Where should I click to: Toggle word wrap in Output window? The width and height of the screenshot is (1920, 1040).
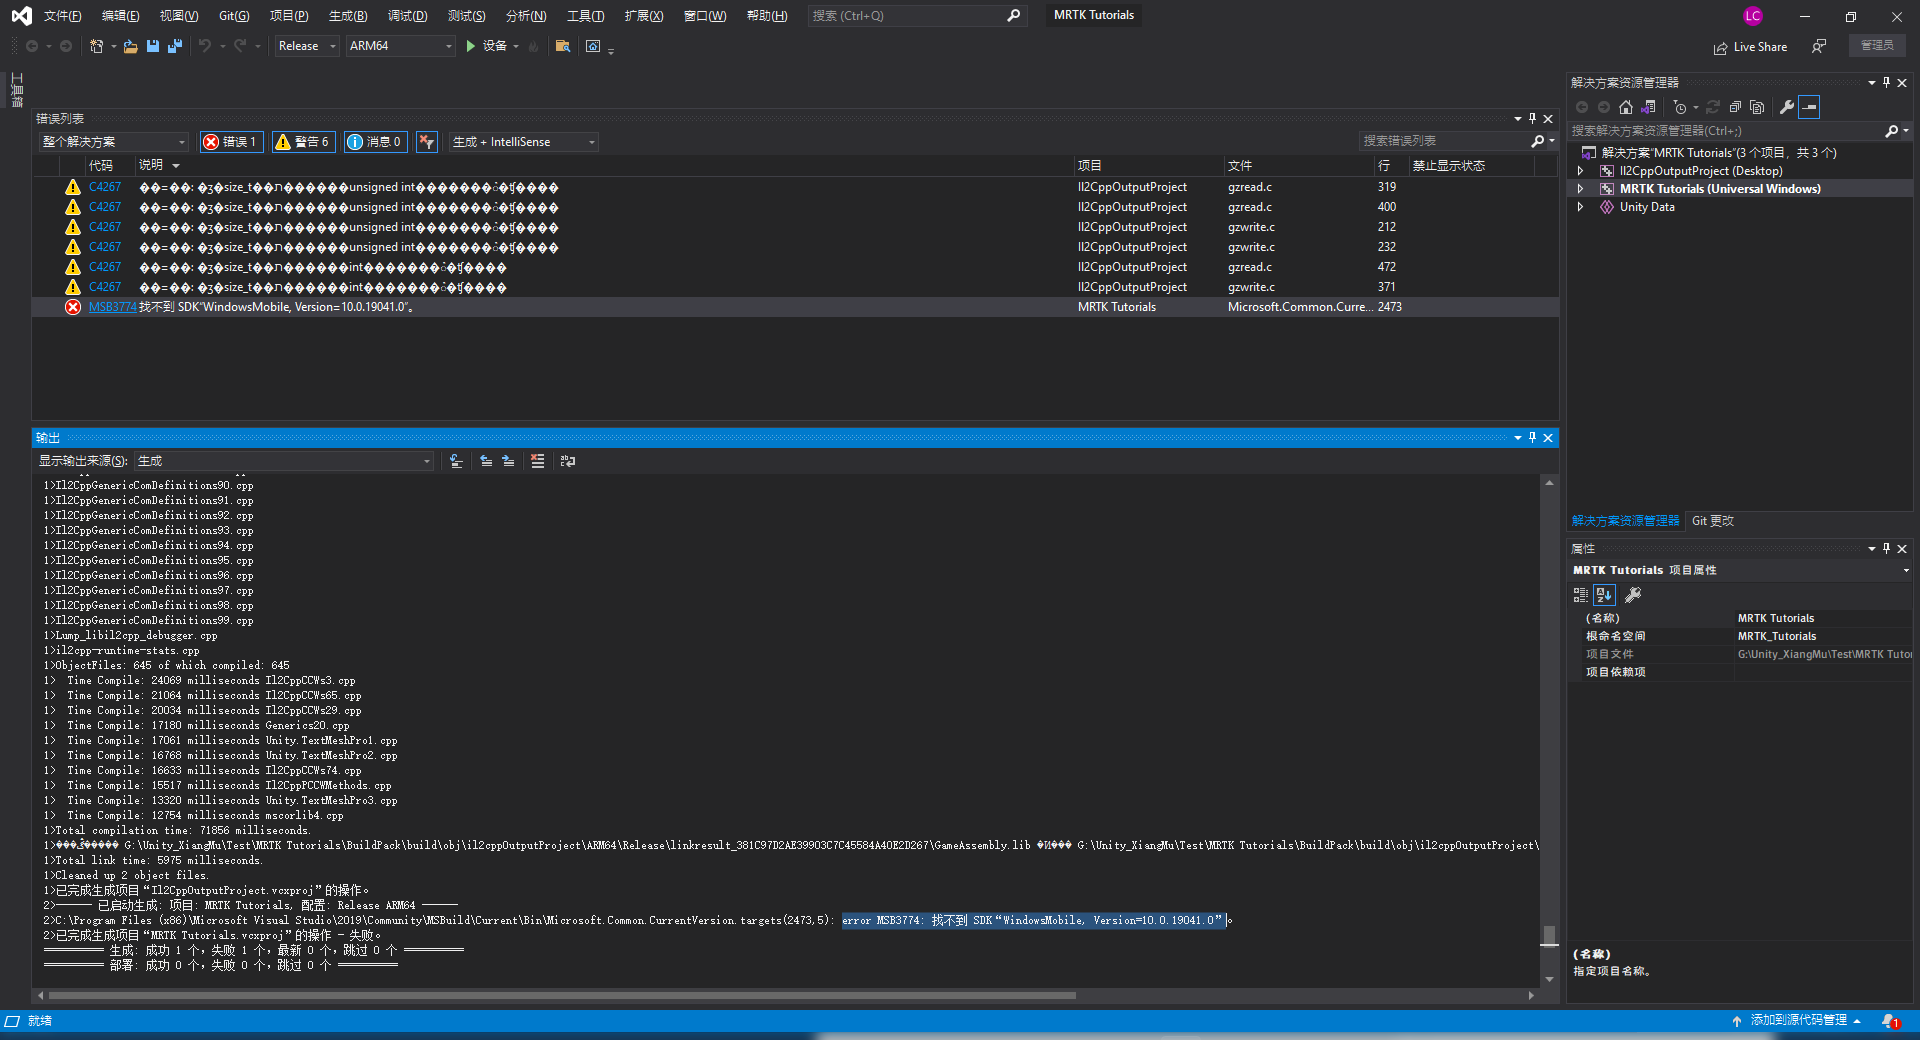(x=568, y=461)
